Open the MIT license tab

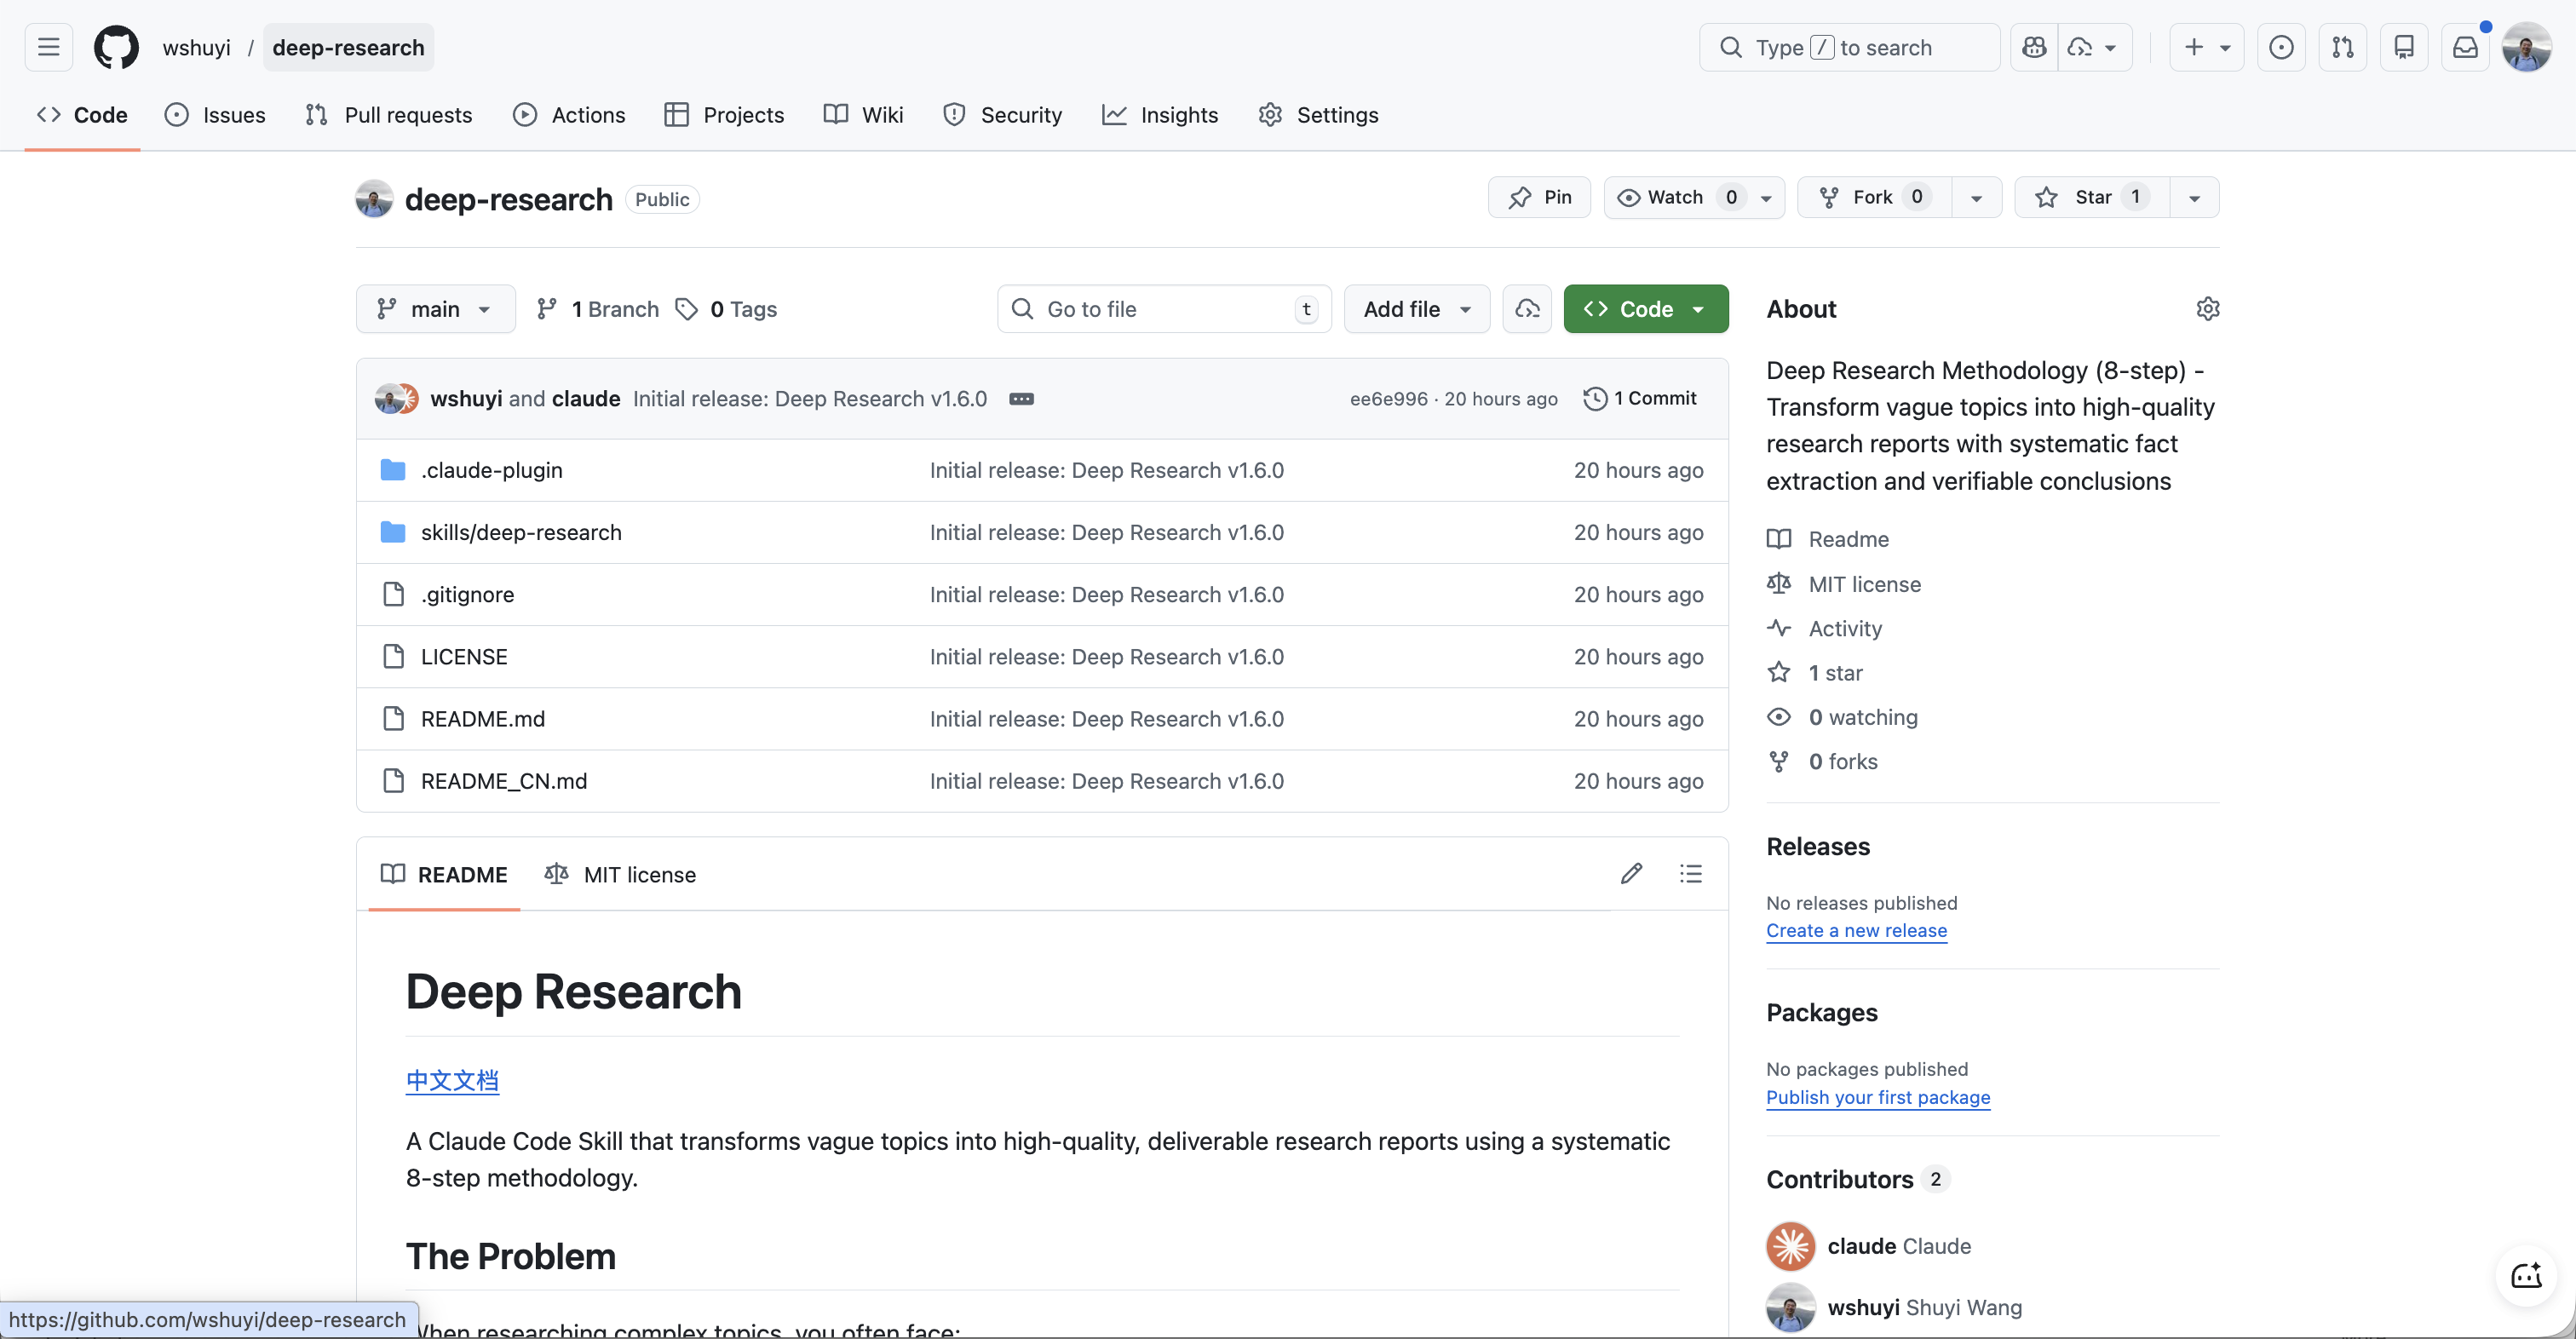click(x=620, y=874)
